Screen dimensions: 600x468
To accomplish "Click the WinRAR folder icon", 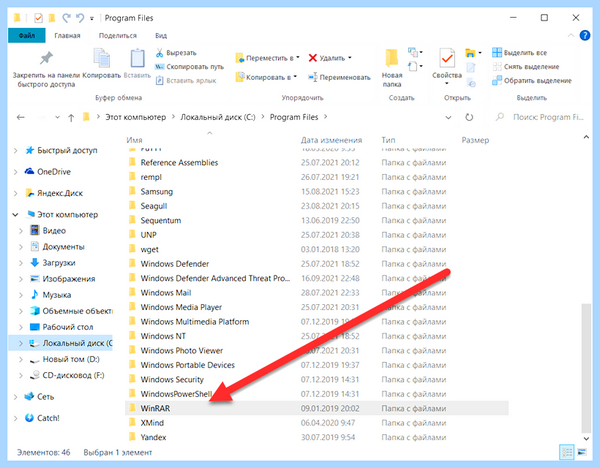I will (132, 408).
